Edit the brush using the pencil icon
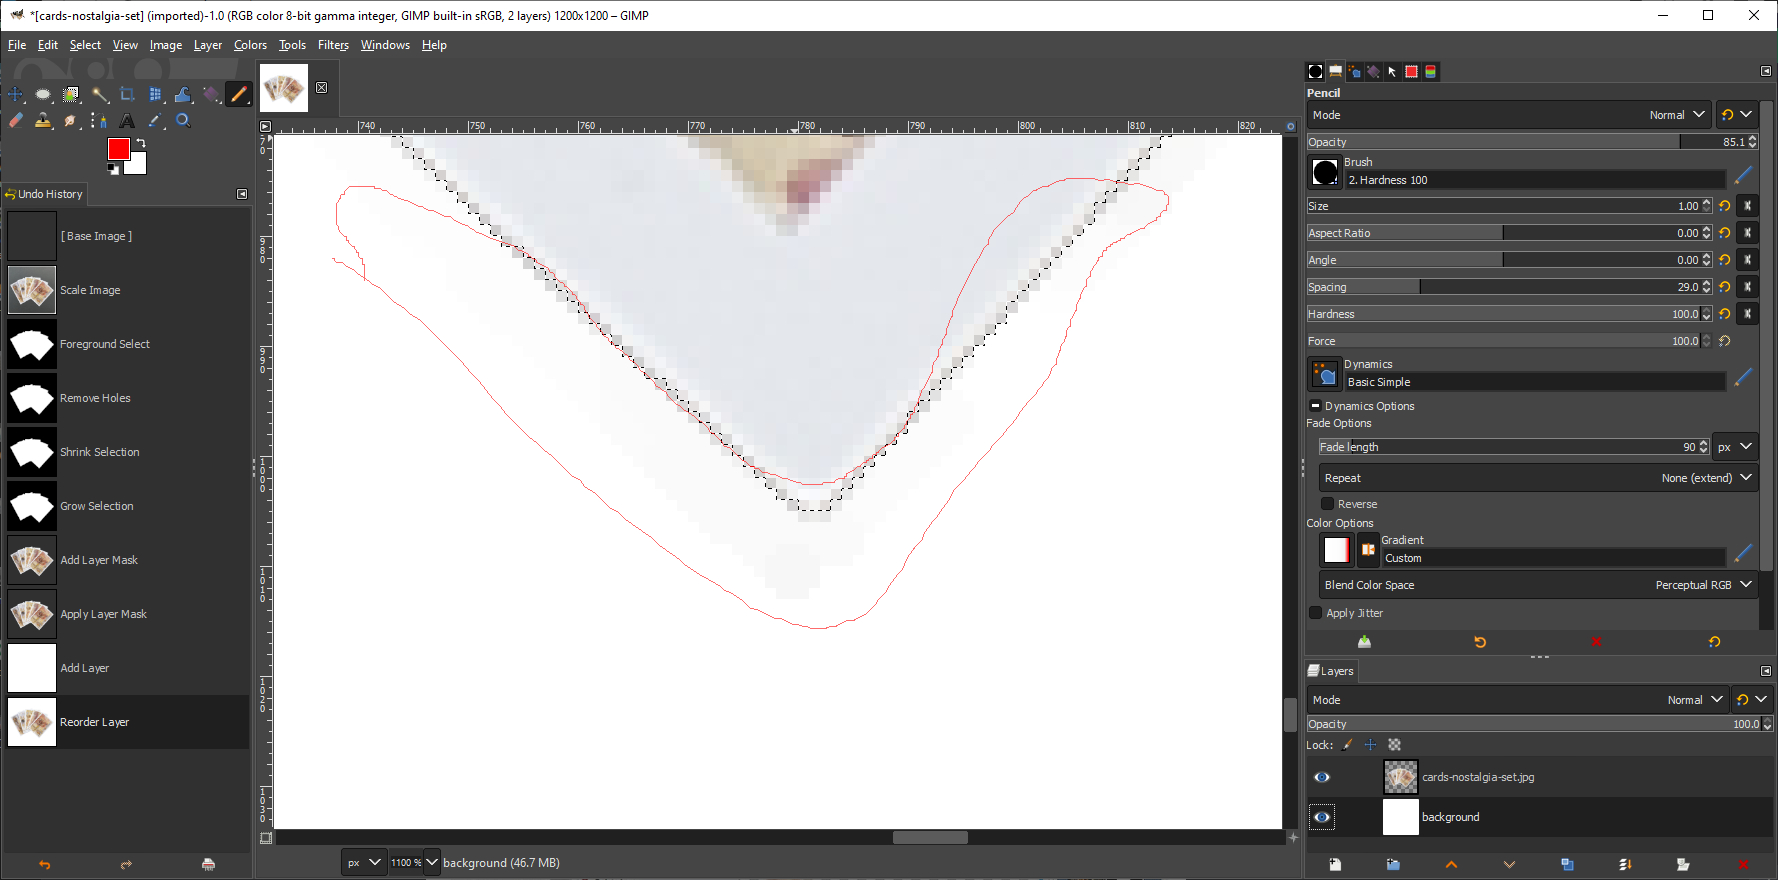The image size is (1778, 880). point(1743,175)
